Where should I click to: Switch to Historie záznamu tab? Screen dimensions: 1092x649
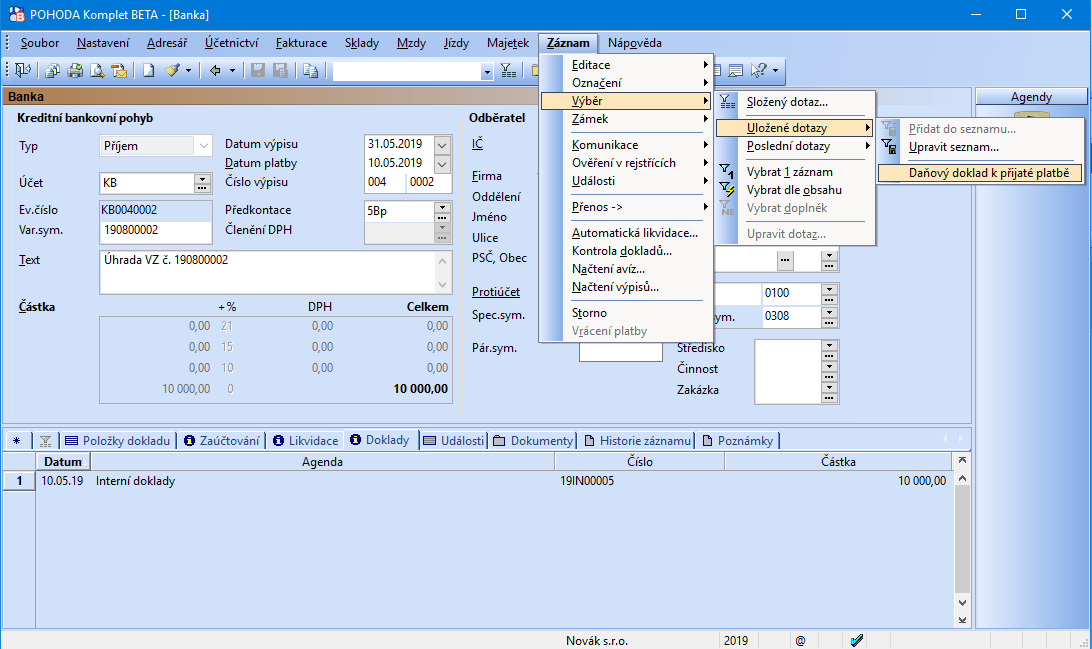(x=637, y=441)
